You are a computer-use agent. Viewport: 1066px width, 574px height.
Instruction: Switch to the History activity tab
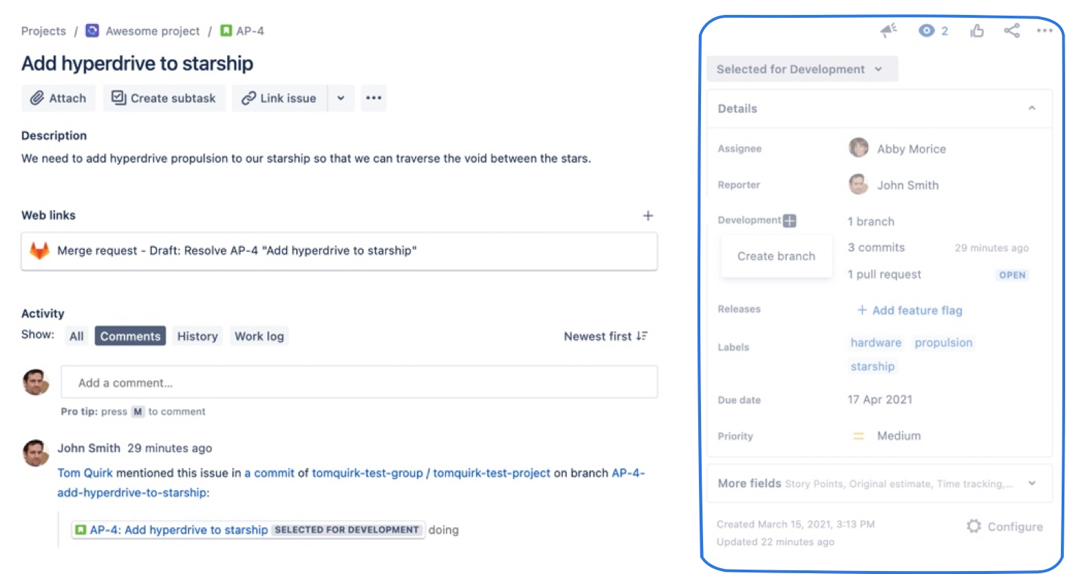(197, 336)
